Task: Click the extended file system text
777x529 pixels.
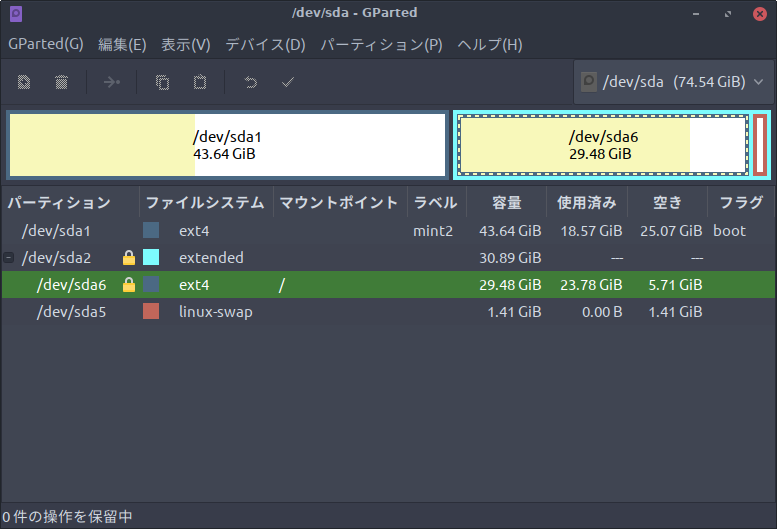Action: pyautogui.click(x=211, y=258)
